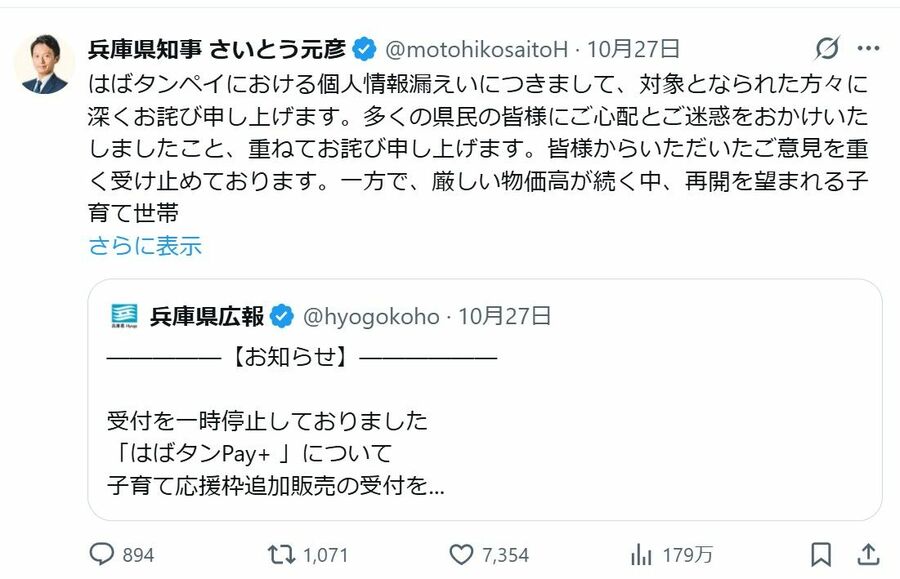Click the share upload icon

tap(868, 554)
